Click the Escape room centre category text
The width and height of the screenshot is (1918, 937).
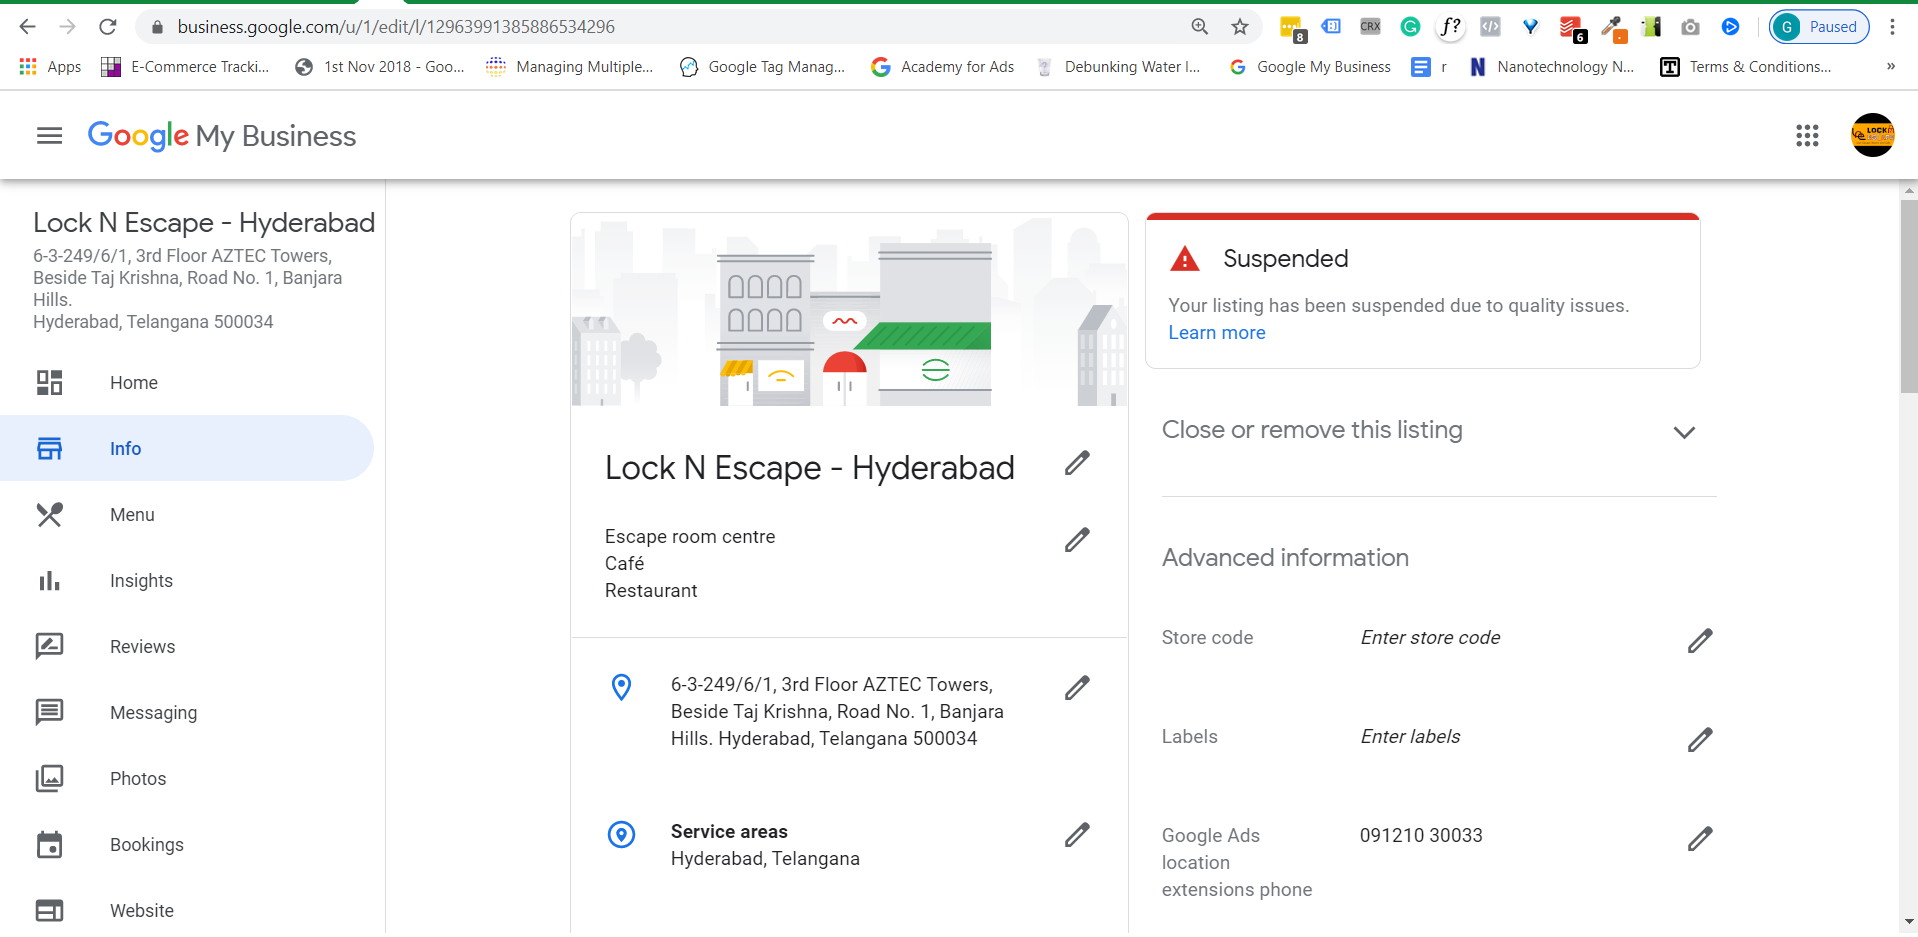pyautogui.click(x=690, y=537)
